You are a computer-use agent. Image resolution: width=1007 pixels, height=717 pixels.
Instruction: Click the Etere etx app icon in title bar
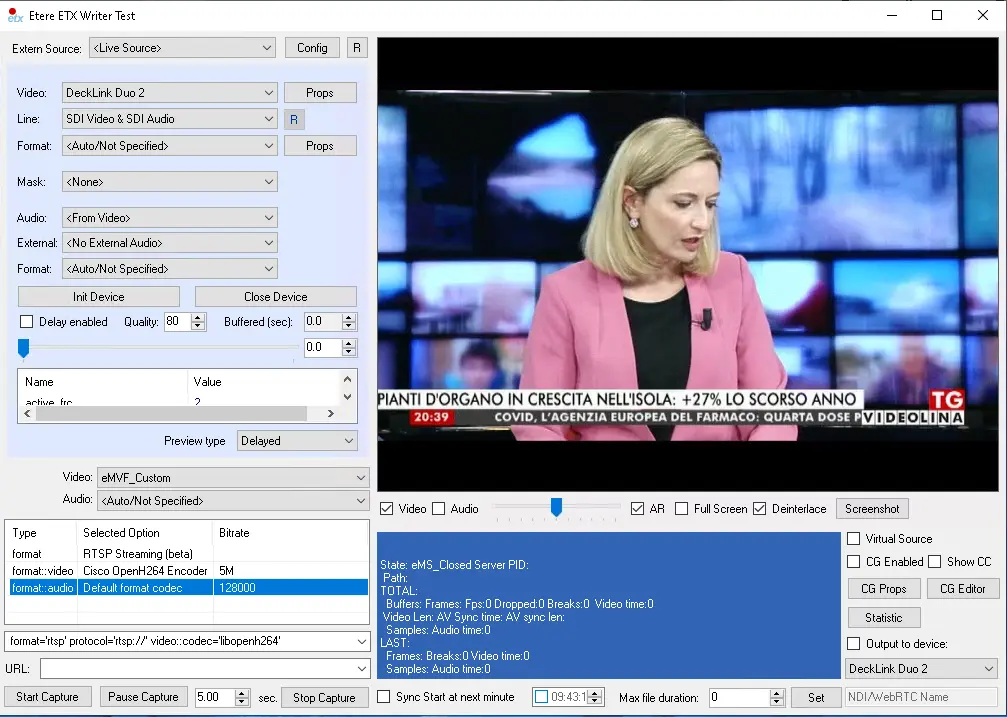coord(15,15)
